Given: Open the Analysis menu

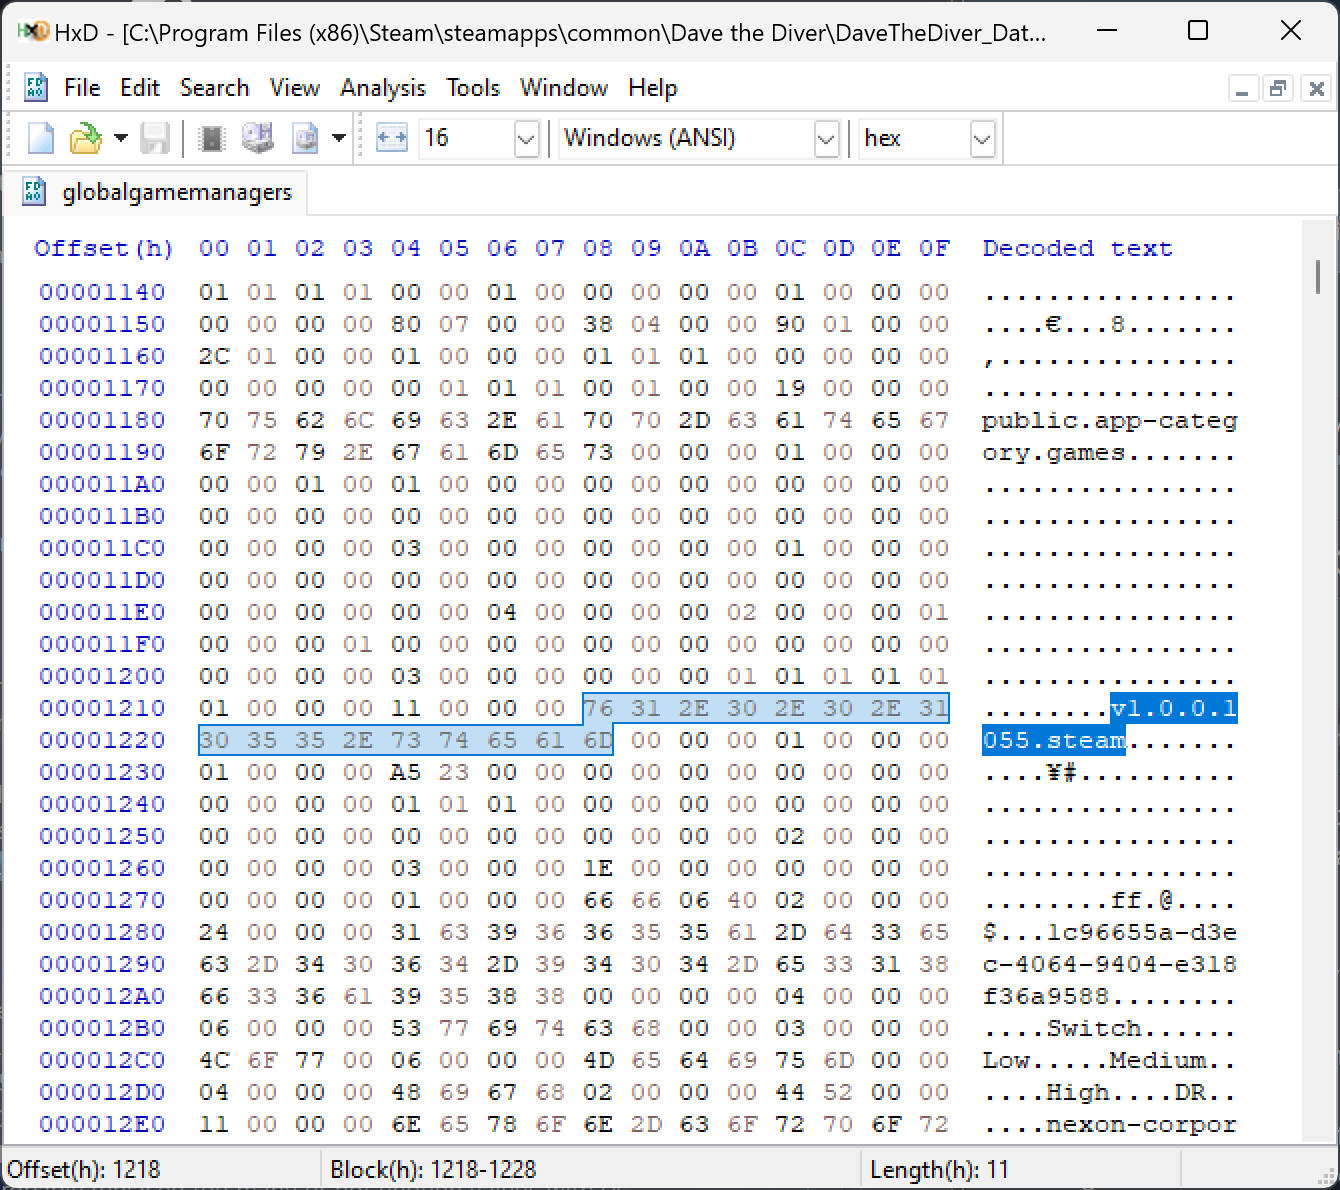Looking at the screenshot, I should tap(383, 88).
